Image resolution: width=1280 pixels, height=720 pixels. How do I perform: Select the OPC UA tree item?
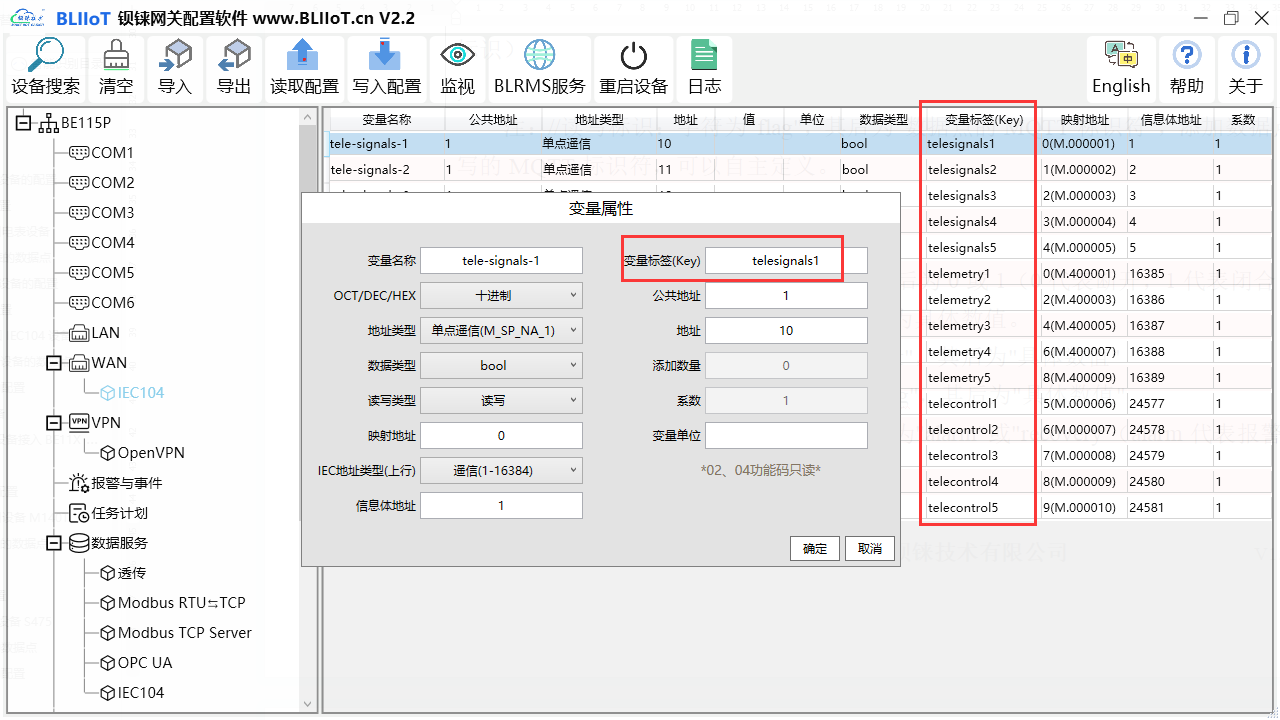tap(136, 663)
